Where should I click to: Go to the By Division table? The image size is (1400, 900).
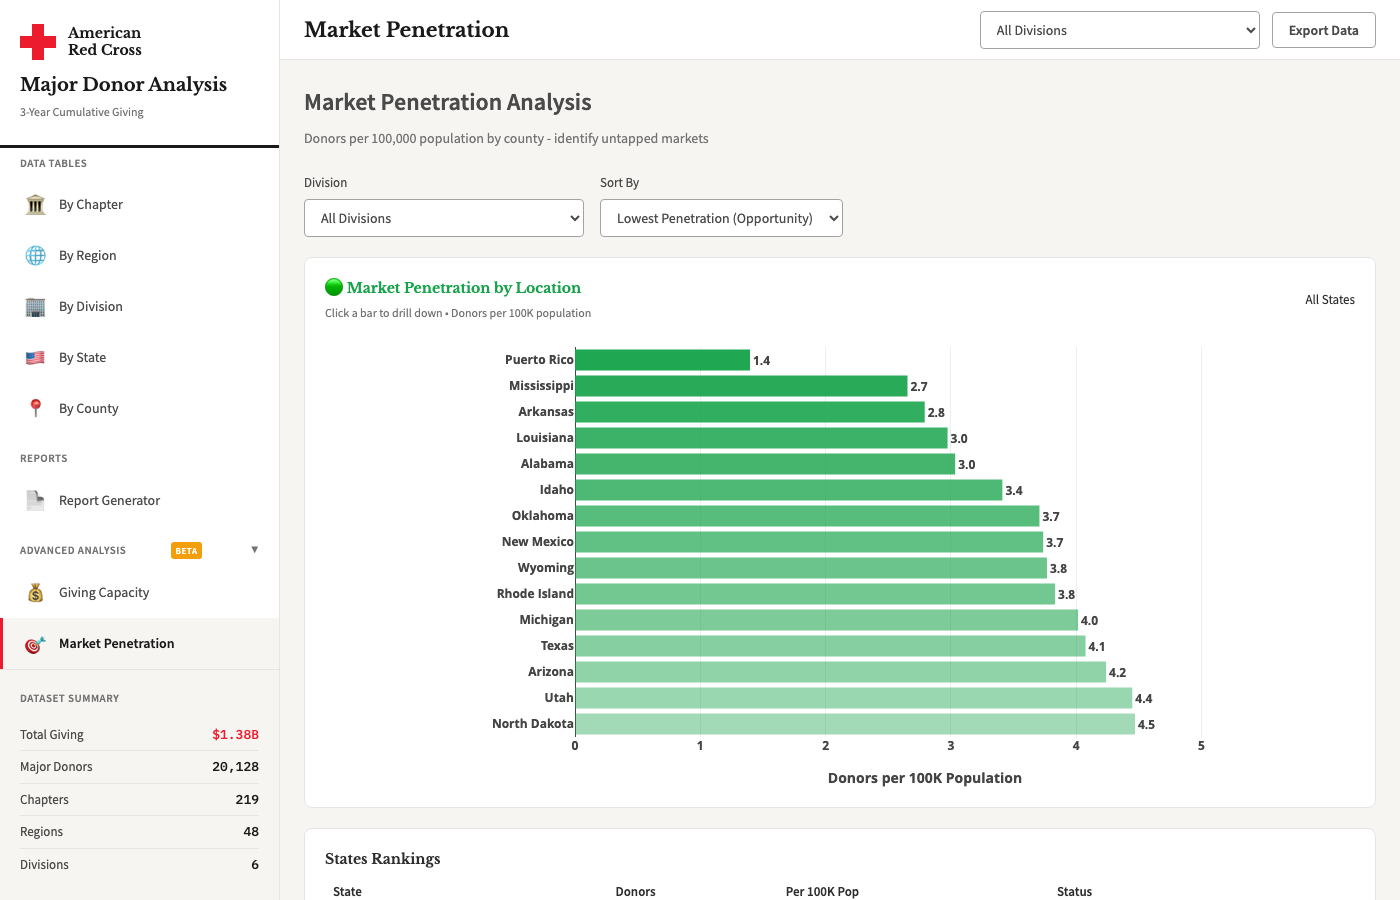(140, 307)
